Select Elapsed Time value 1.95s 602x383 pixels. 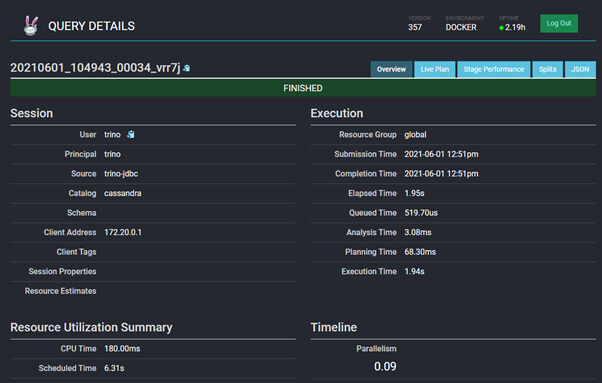[414, 193]
